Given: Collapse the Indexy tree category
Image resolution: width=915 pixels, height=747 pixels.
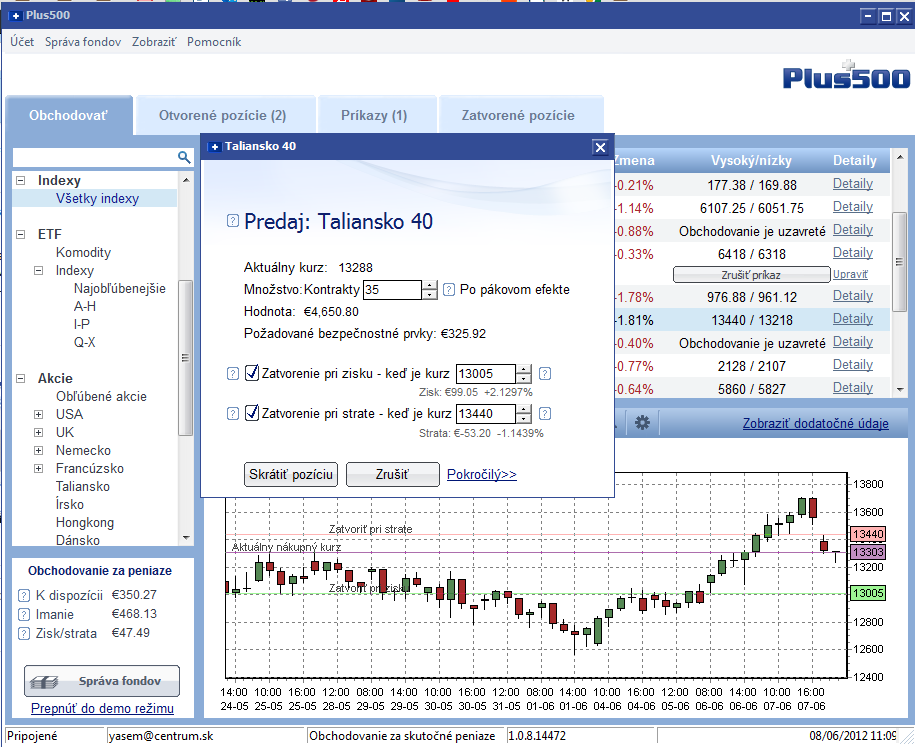Looking at the screenshot, I should [21, 180].
